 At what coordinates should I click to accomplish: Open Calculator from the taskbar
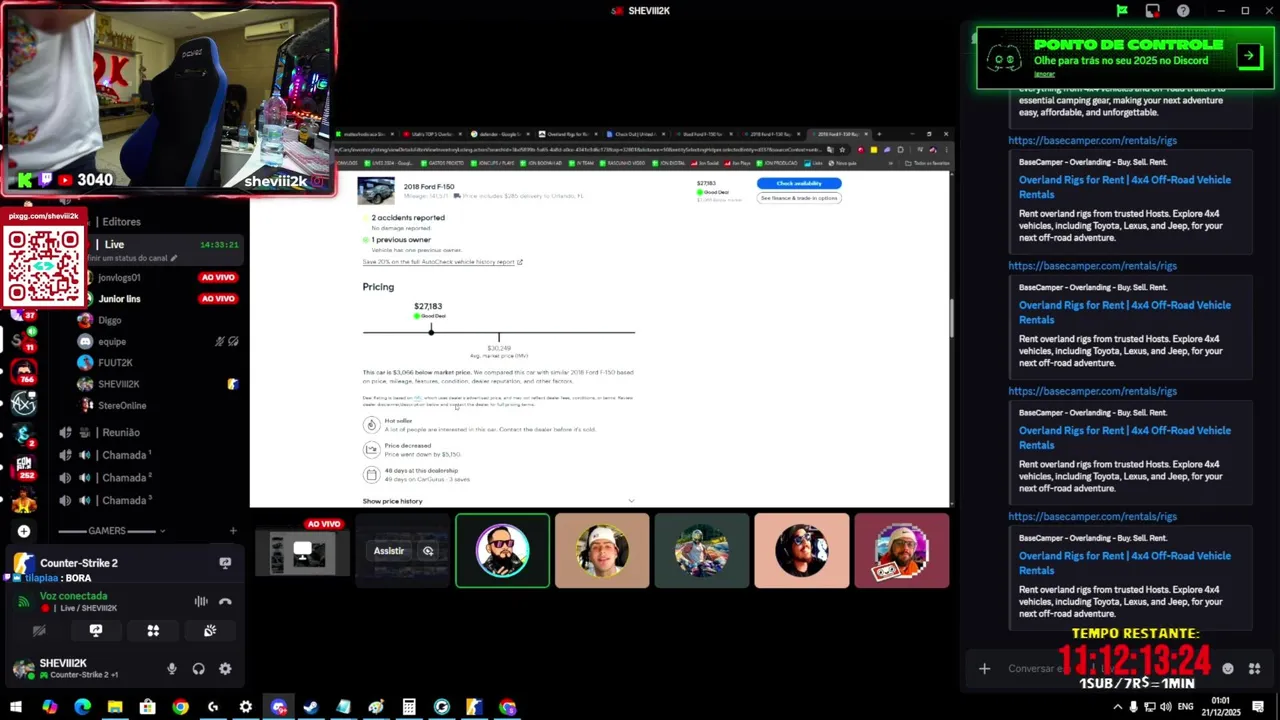point(409,707)
